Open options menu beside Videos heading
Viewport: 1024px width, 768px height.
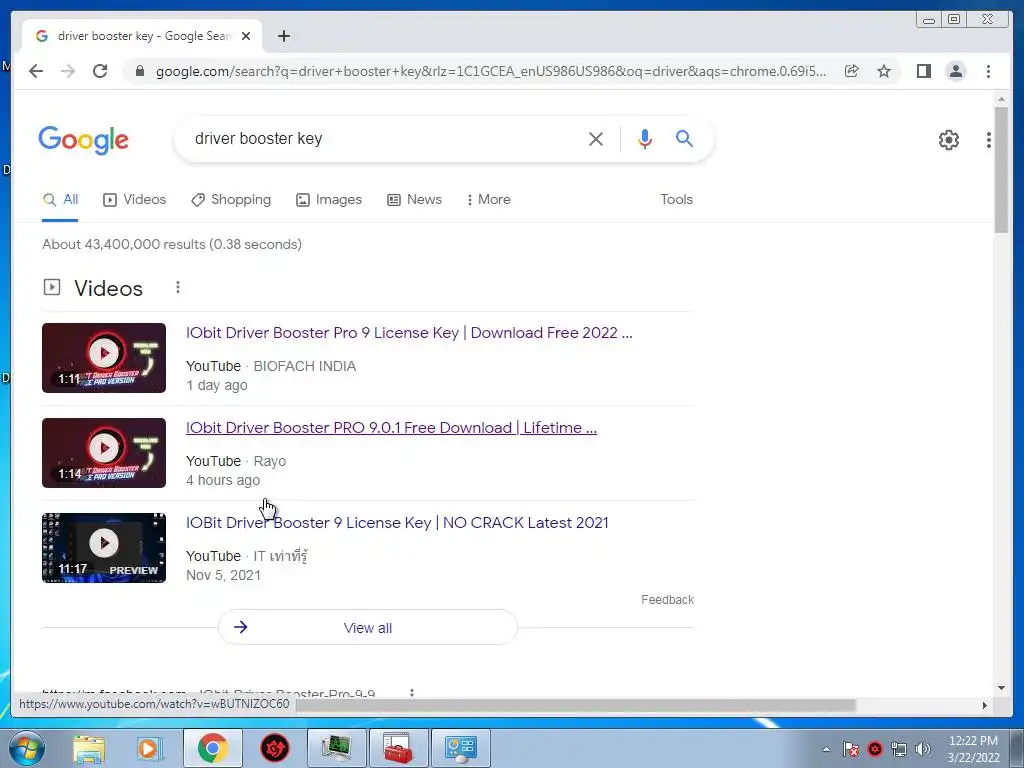(x=178, y=287)
